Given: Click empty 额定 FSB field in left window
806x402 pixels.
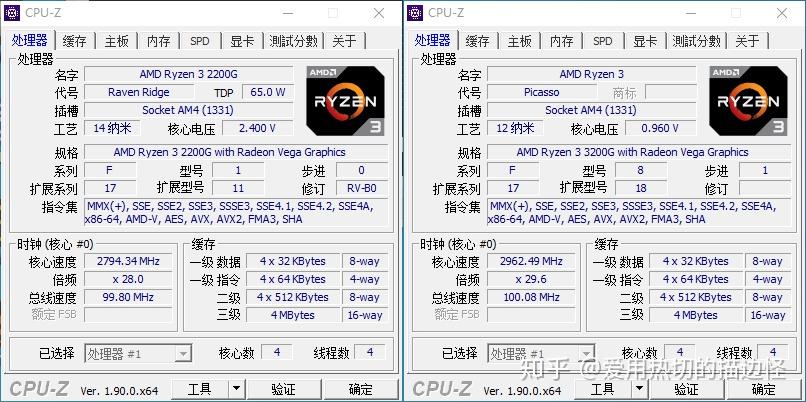Looking at the screenshot, I should [x=128, y=315].
